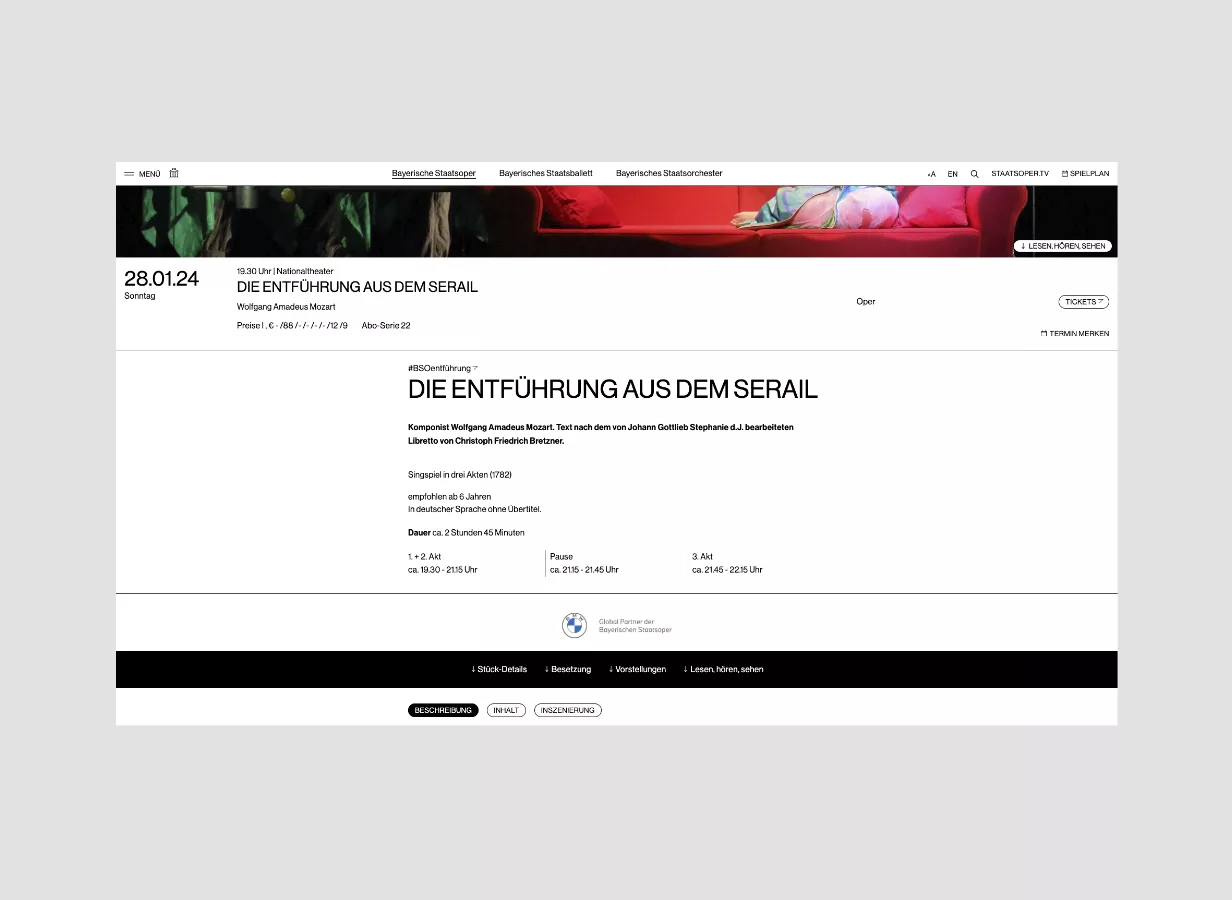1232x900 pixels.
Task: Click the red sofa stage photo
Action: (x=616, y=221)
